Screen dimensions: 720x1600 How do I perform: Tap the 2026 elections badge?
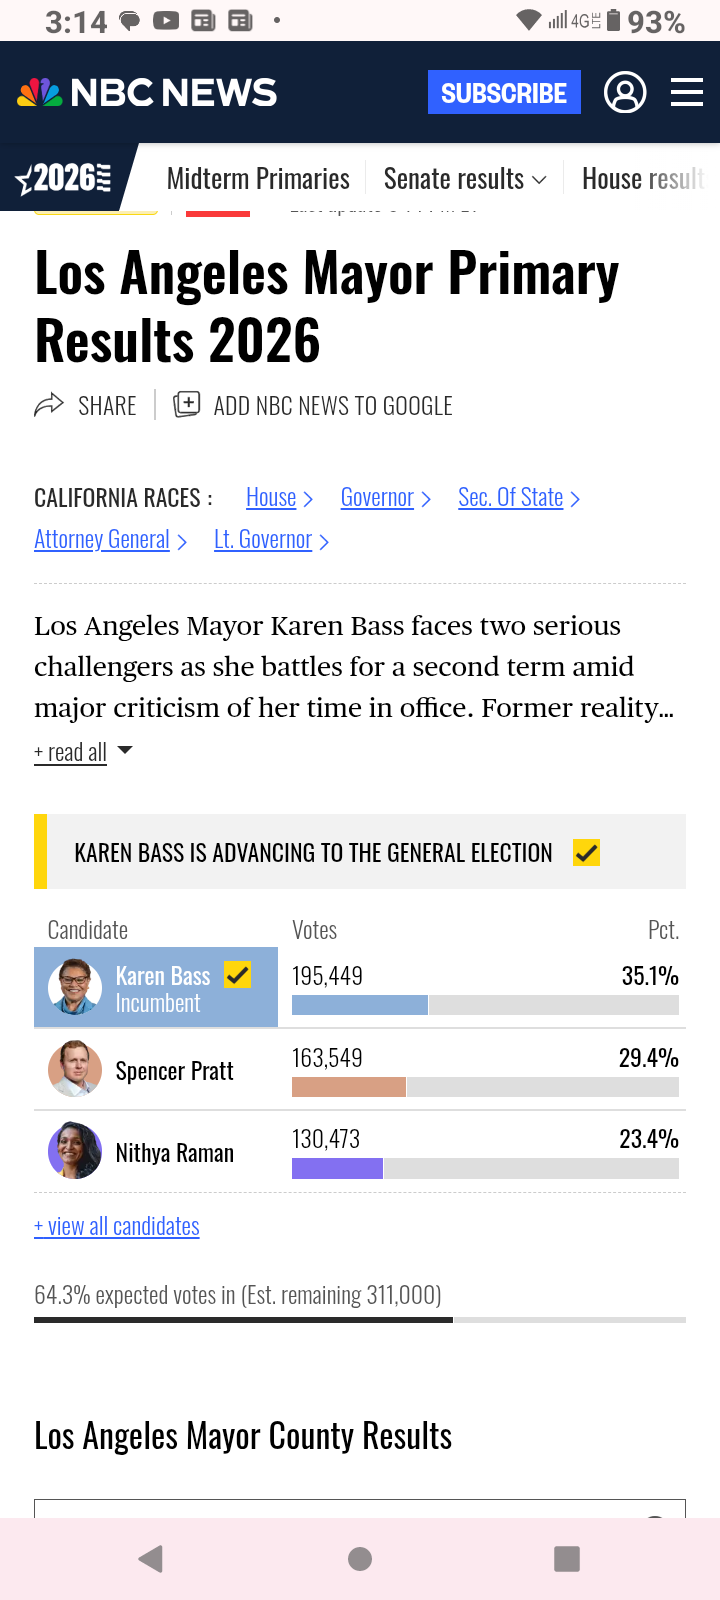pyautogui.click(x=64, y=178)
